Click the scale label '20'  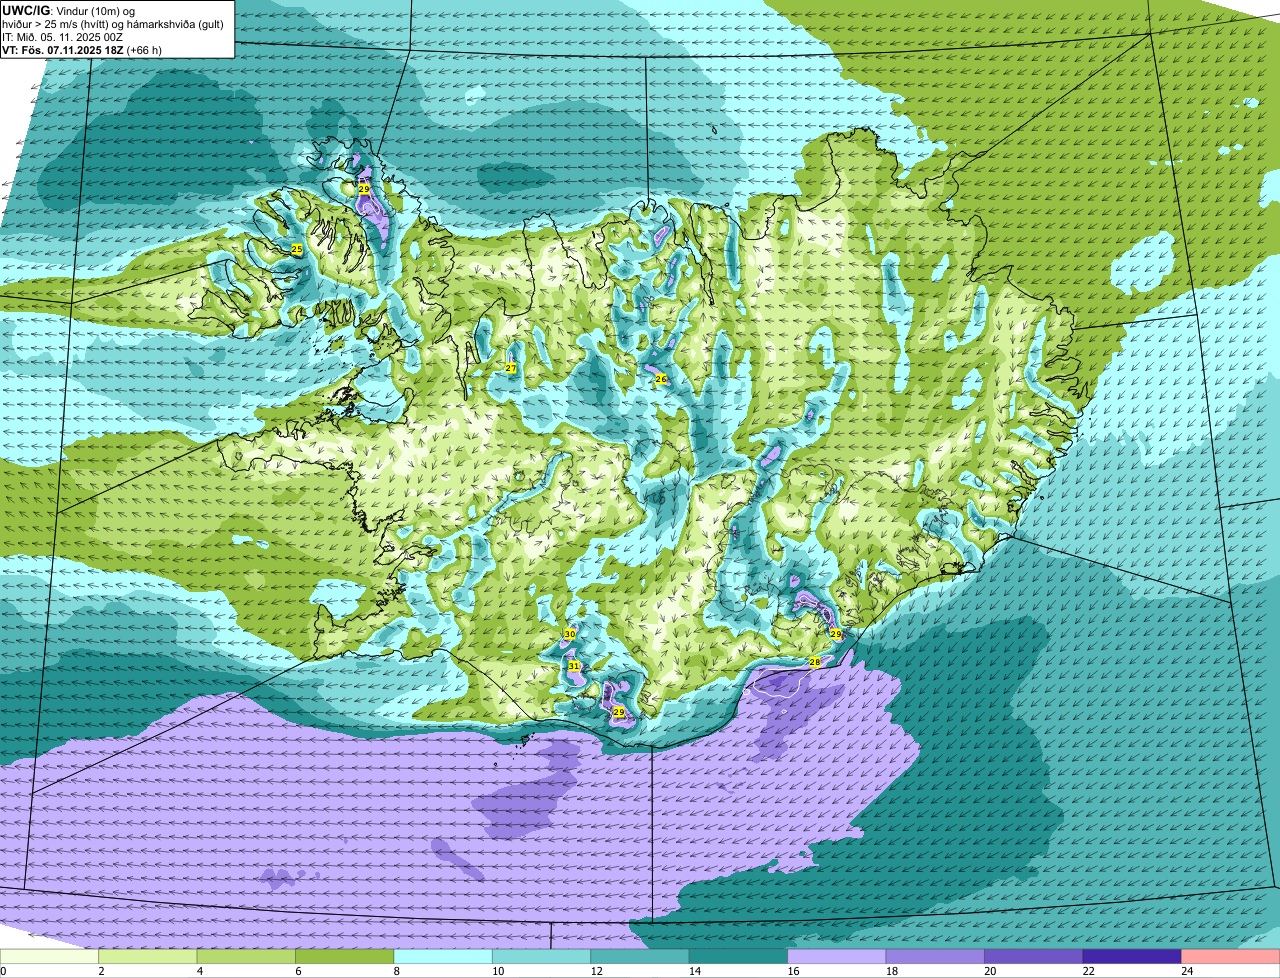click(990, 971)
